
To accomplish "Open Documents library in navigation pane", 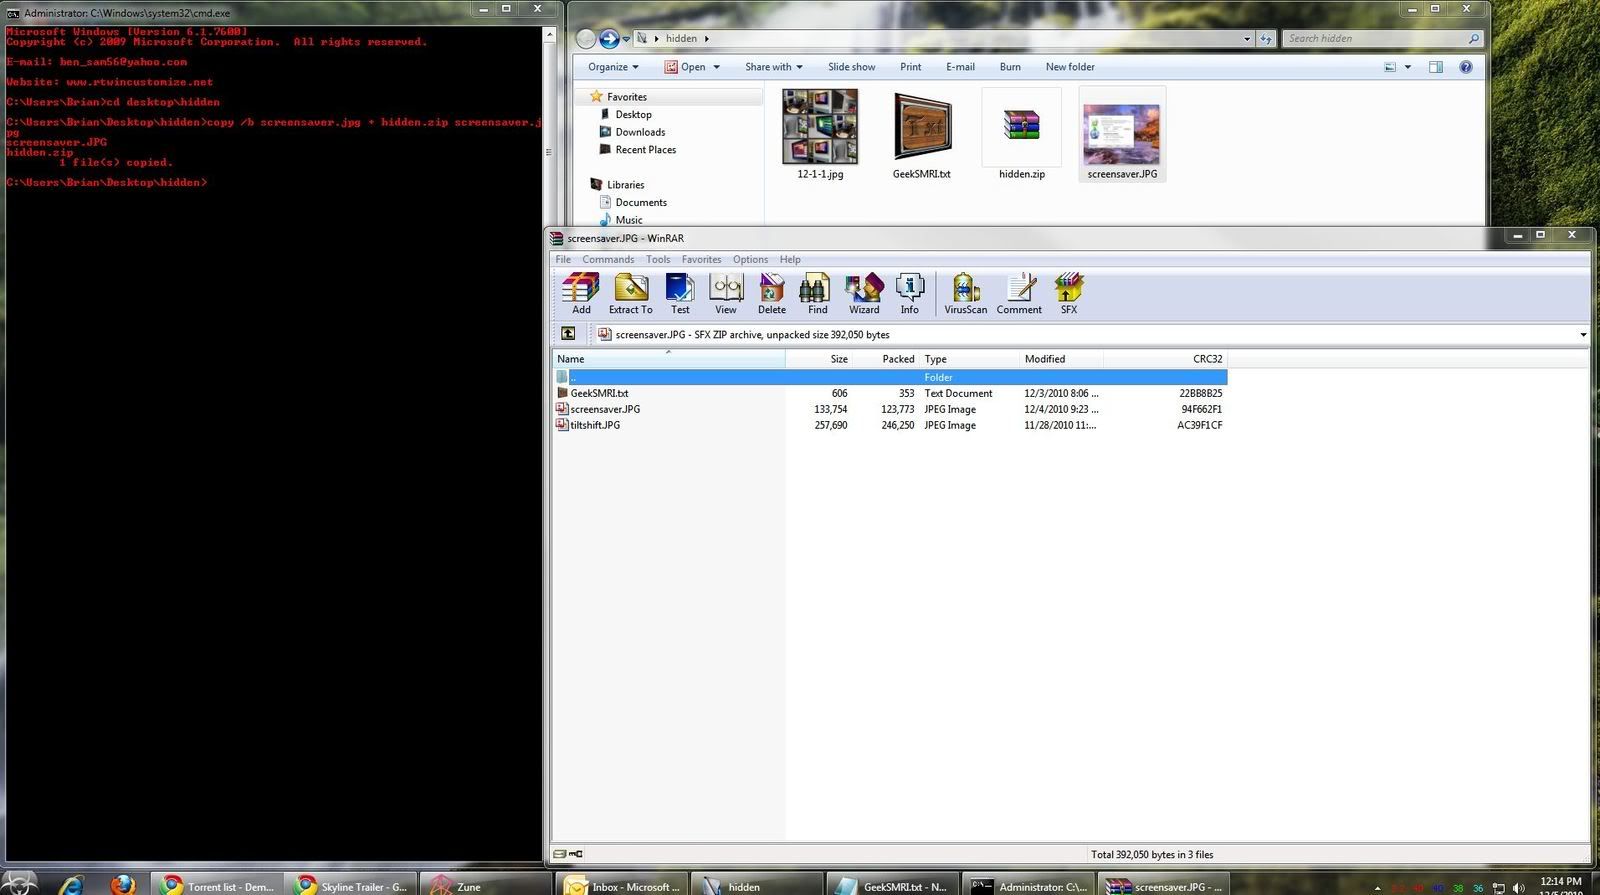I will (x=640, y=203).
